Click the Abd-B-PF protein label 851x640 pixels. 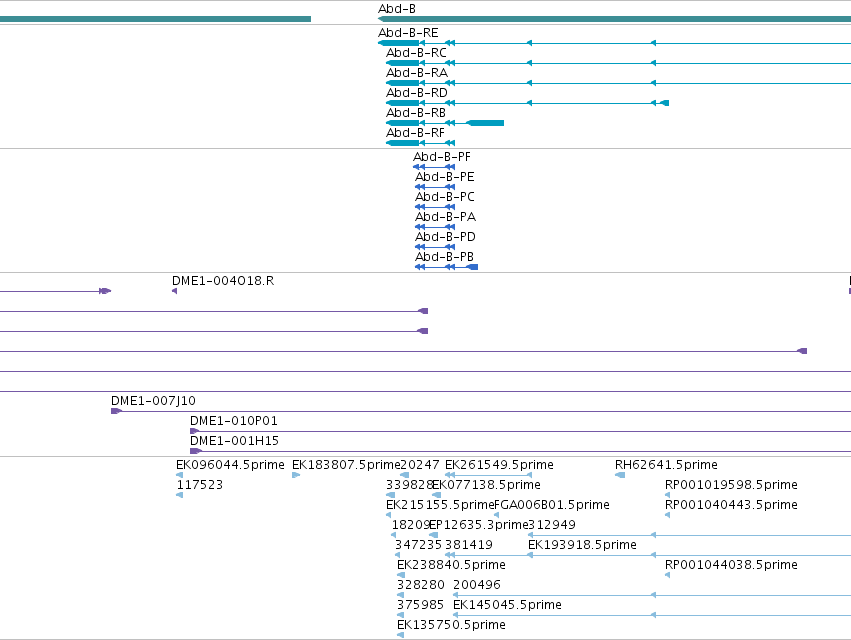(442, 157)
